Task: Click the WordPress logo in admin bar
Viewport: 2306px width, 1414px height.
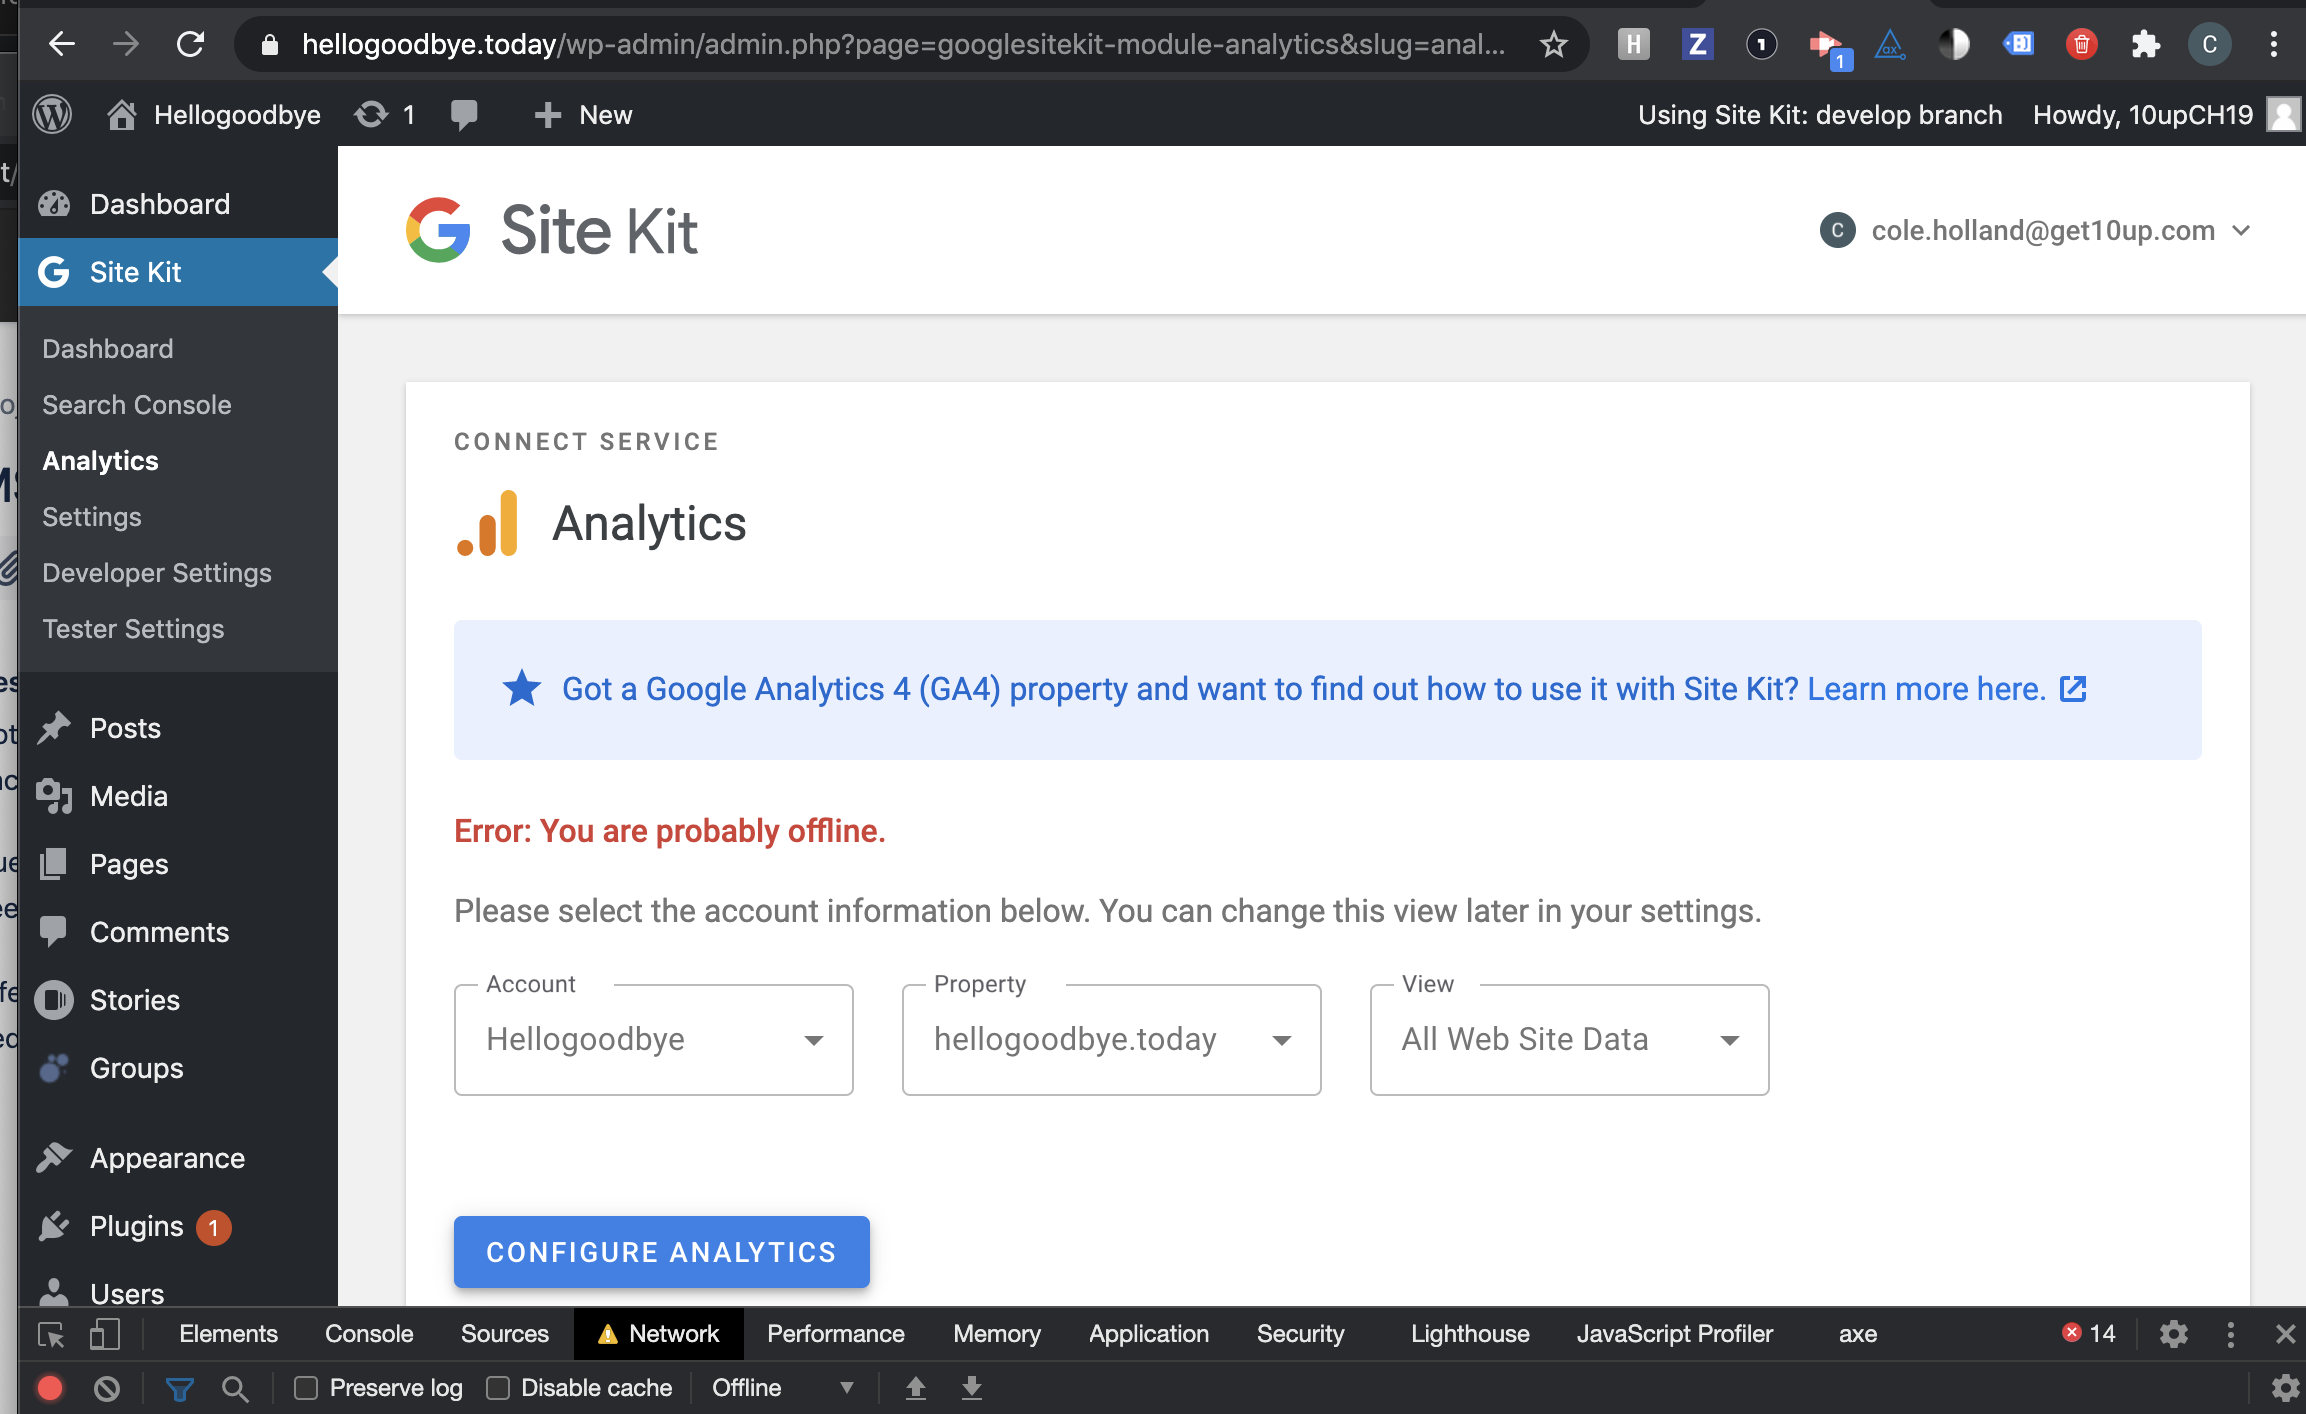Action: [x=52, y=114]
